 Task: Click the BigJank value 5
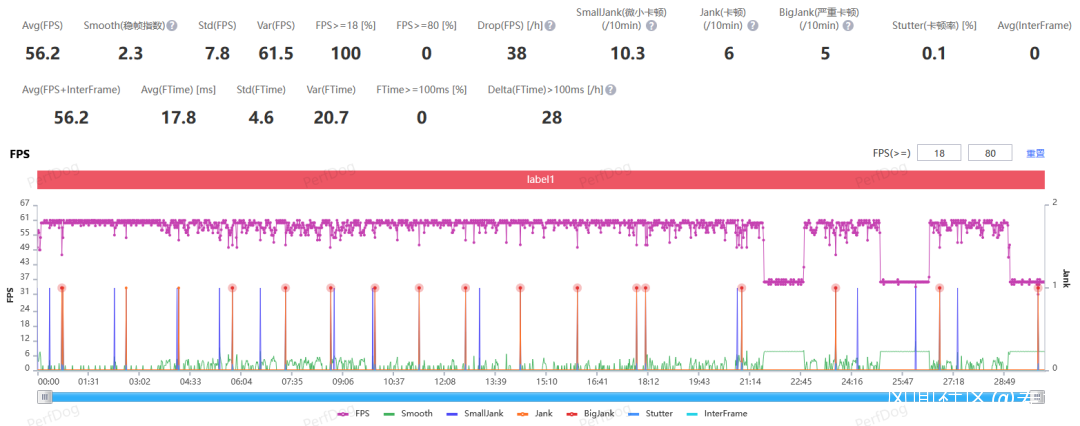click(824, 54)
